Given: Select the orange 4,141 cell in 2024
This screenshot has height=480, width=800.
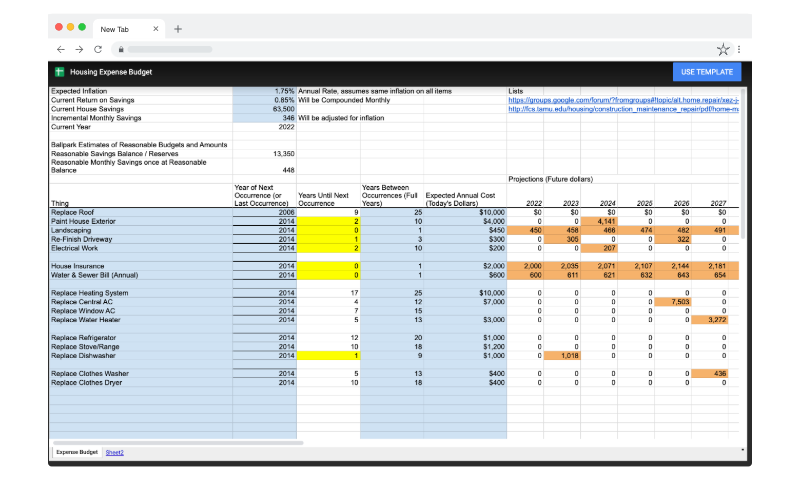Looking at the screenshot, I should click(x=599, y=221).
